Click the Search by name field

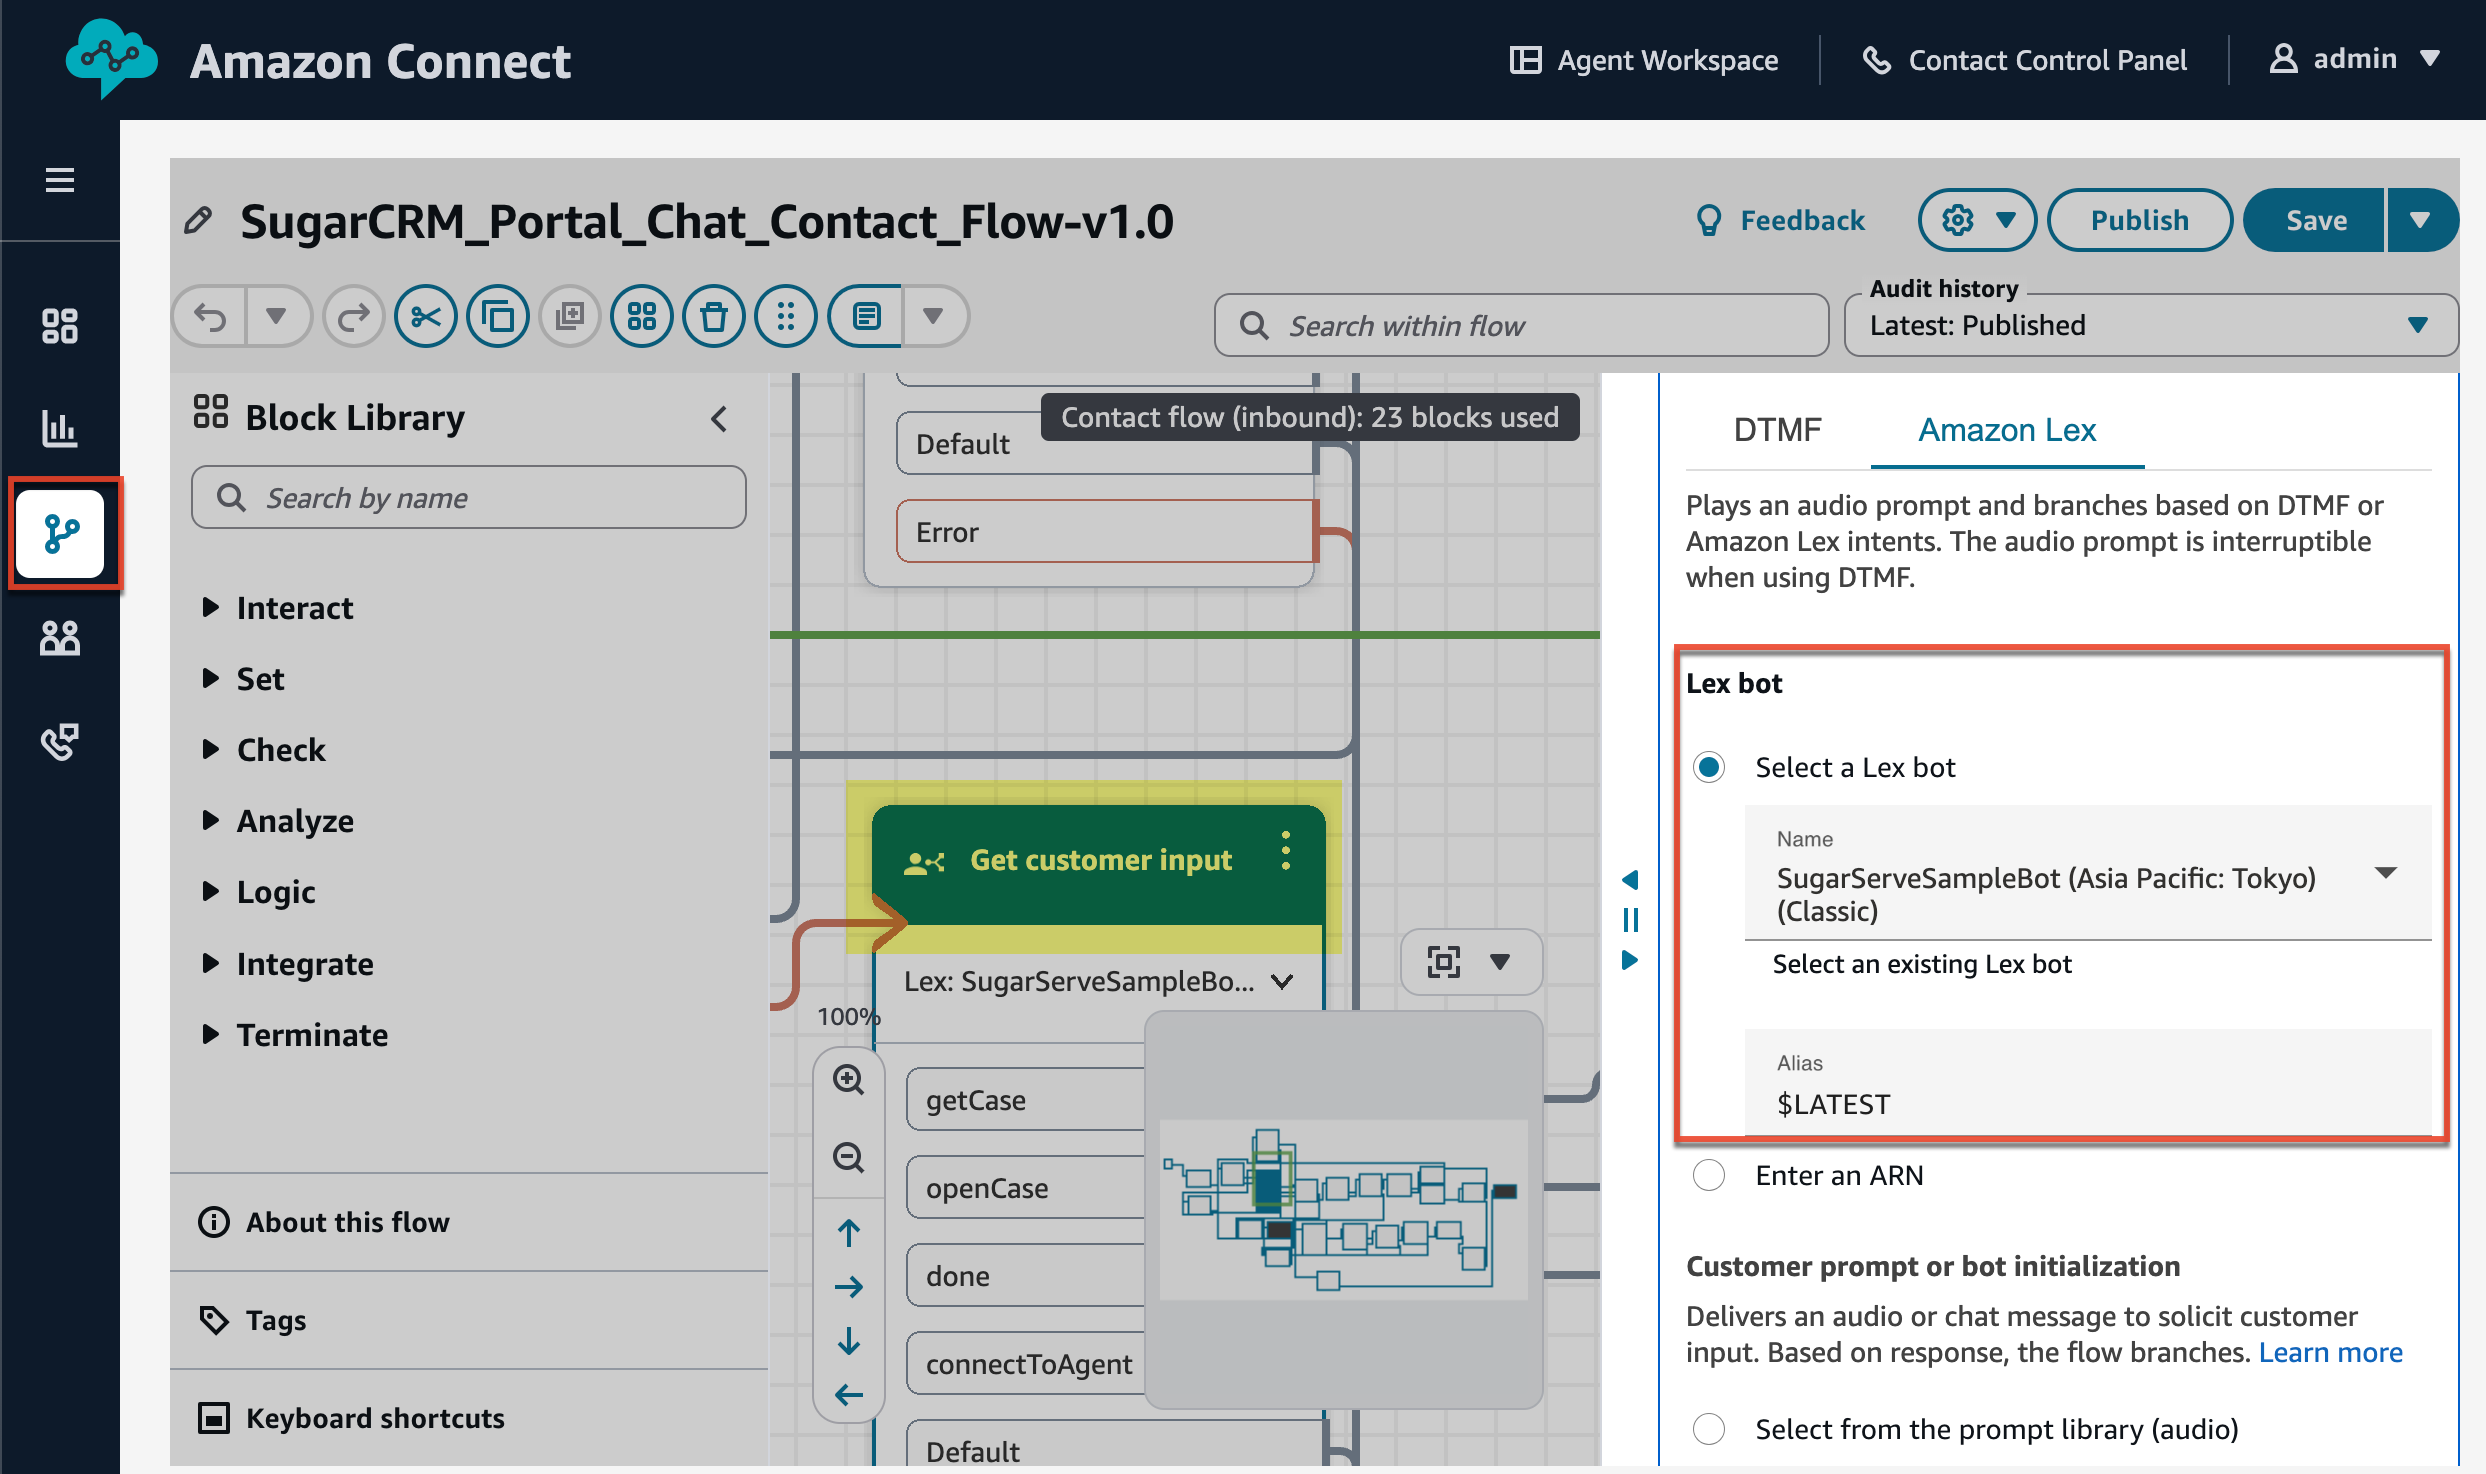(469, 498)
